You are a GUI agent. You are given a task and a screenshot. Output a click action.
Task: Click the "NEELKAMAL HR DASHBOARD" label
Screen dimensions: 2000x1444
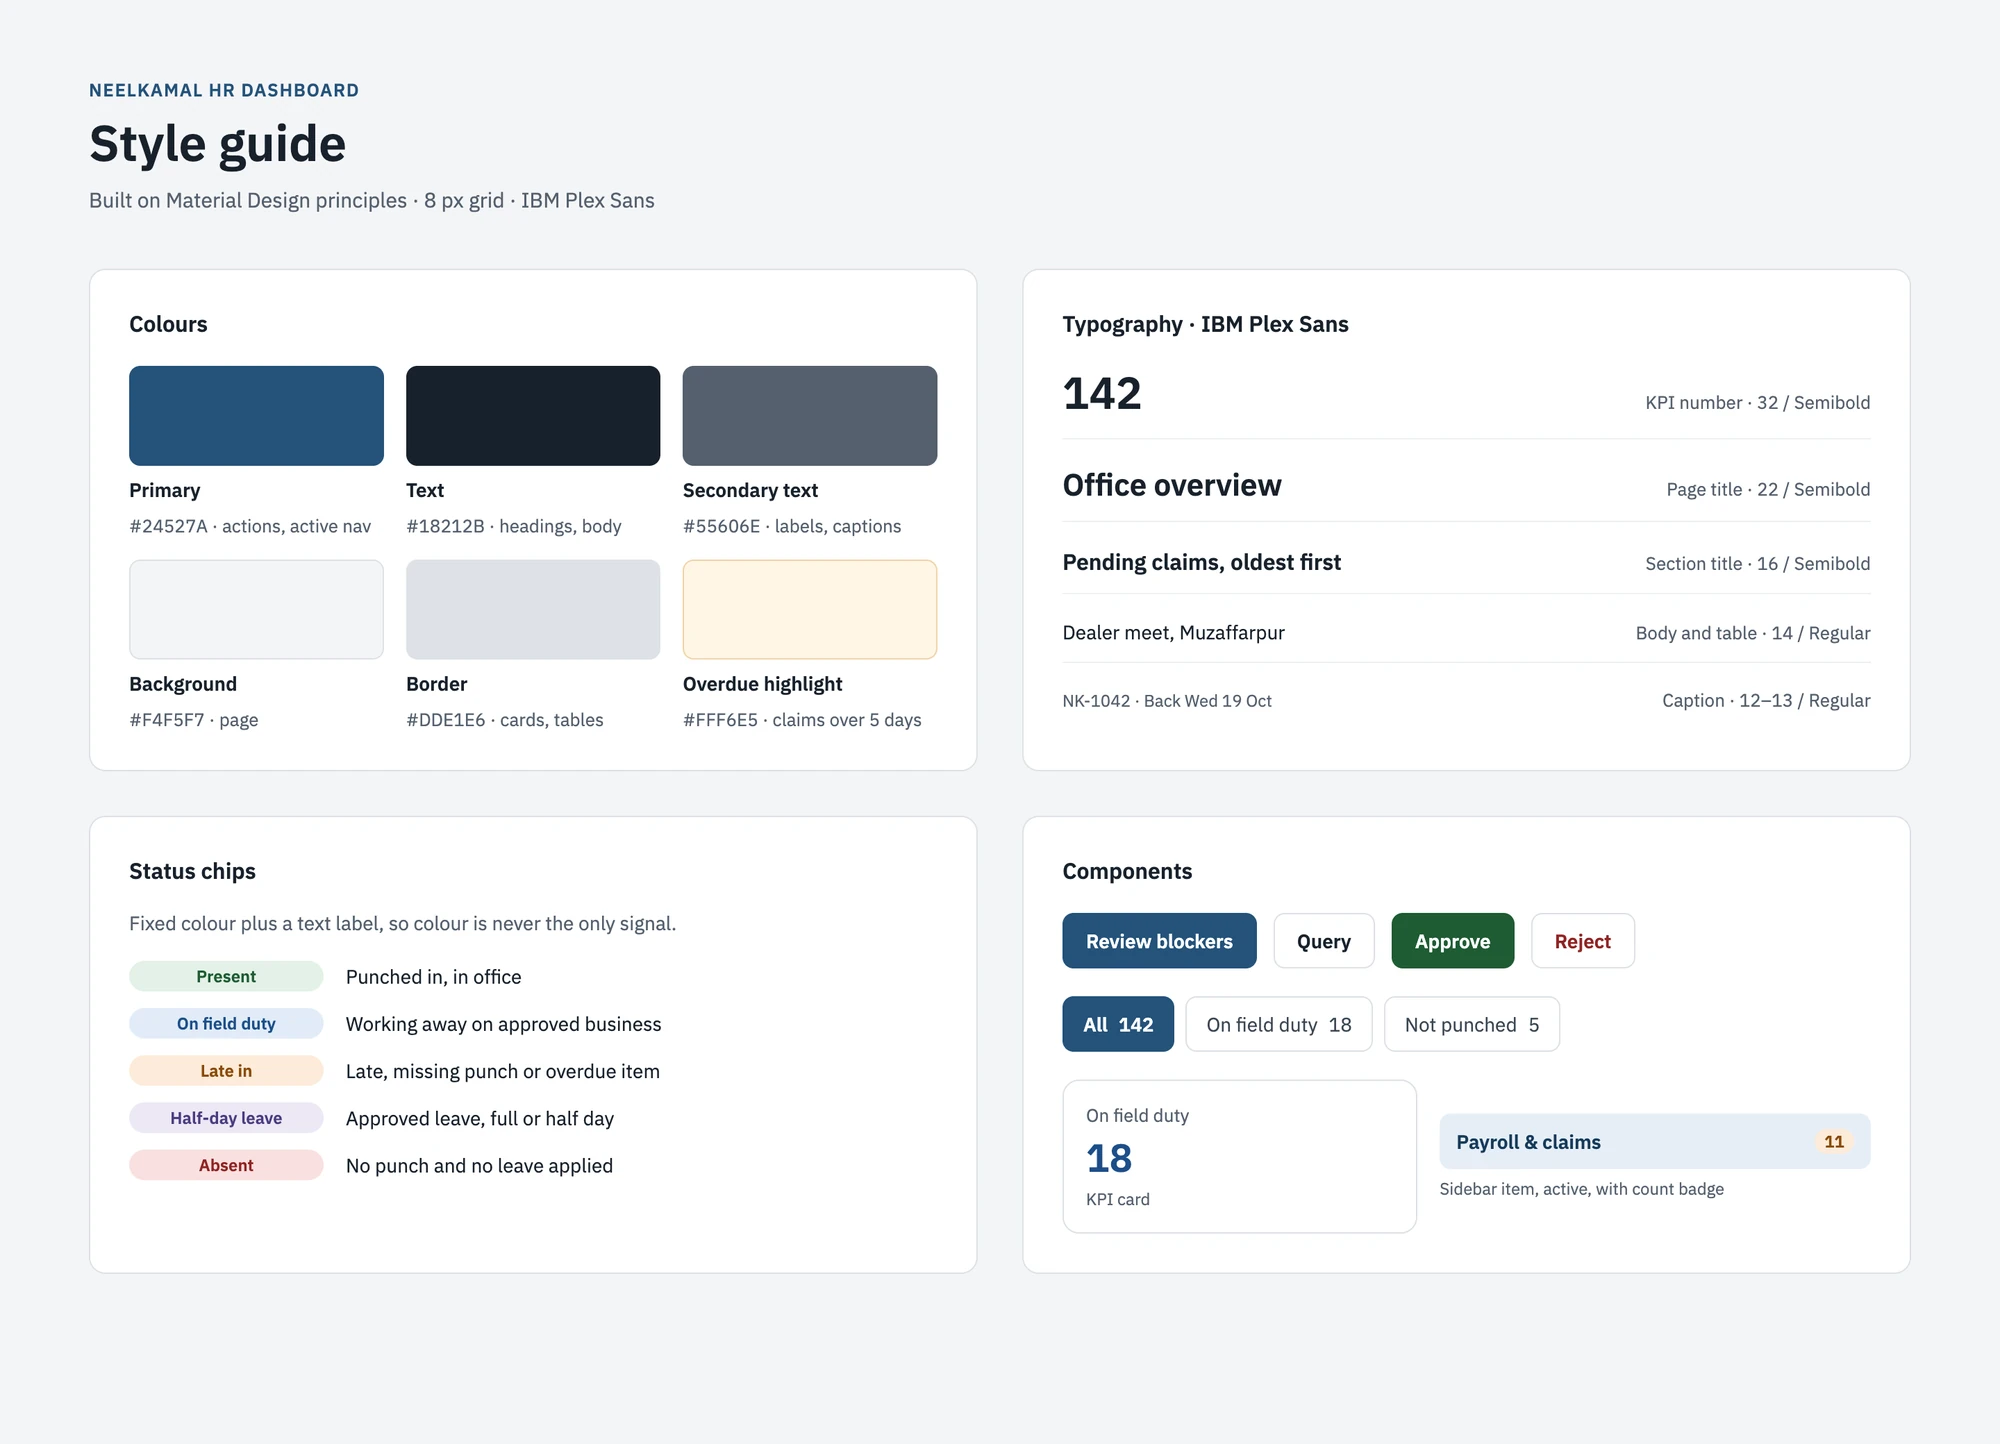(x=224, y=90)
